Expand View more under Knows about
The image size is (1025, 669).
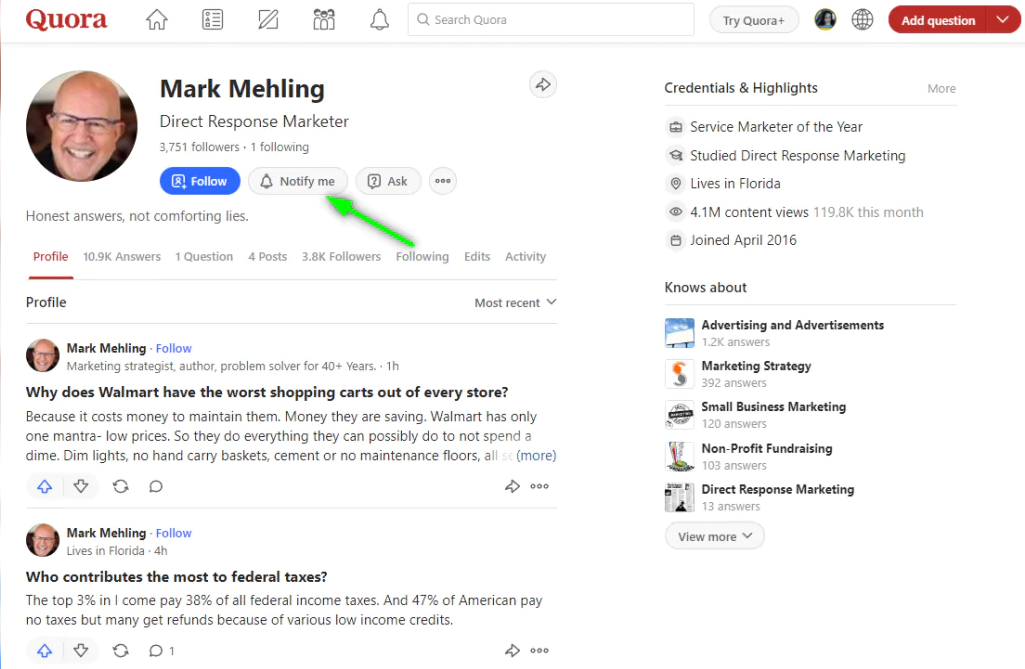(714, 537)
